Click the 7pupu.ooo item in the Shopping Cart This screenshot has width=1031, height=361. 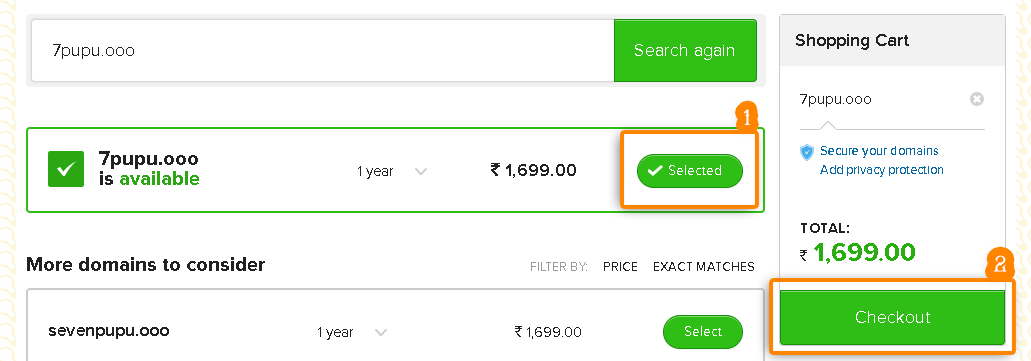[836, 99]
